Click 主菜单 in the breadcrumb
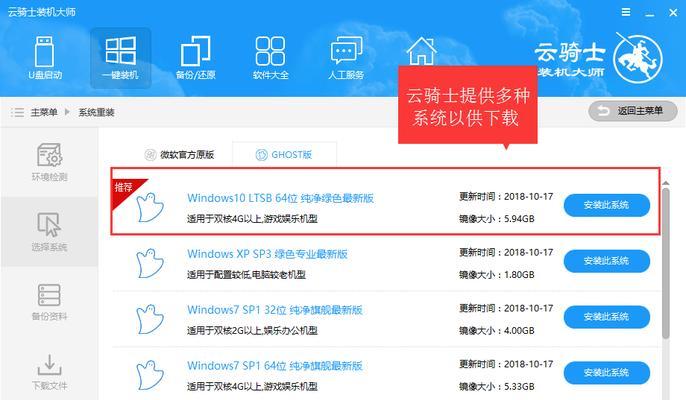Viewport: 686px width, 400px height. (44, 112)
